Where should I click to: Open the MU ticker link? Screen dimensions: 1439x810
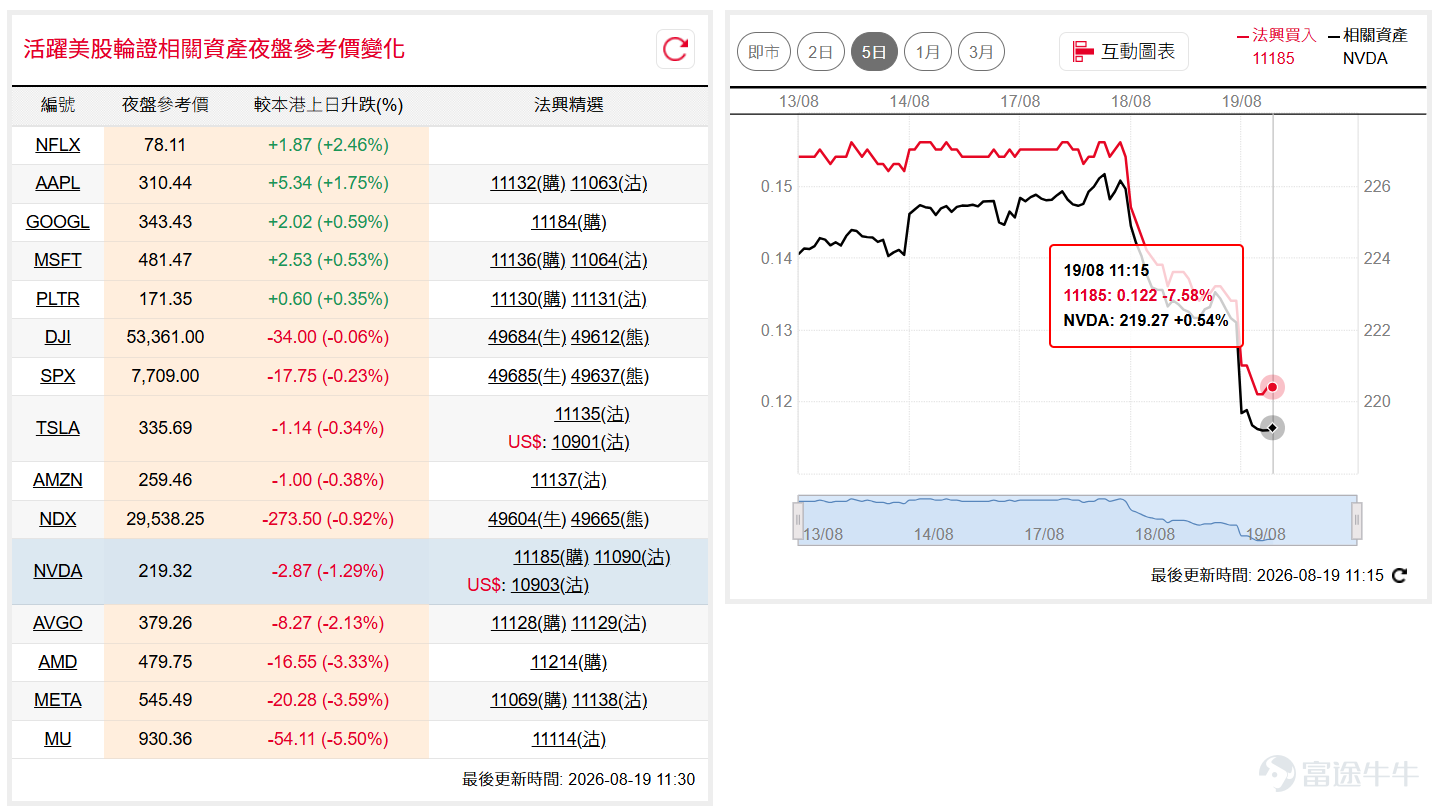pyautogui.click(x=58, y=739)
